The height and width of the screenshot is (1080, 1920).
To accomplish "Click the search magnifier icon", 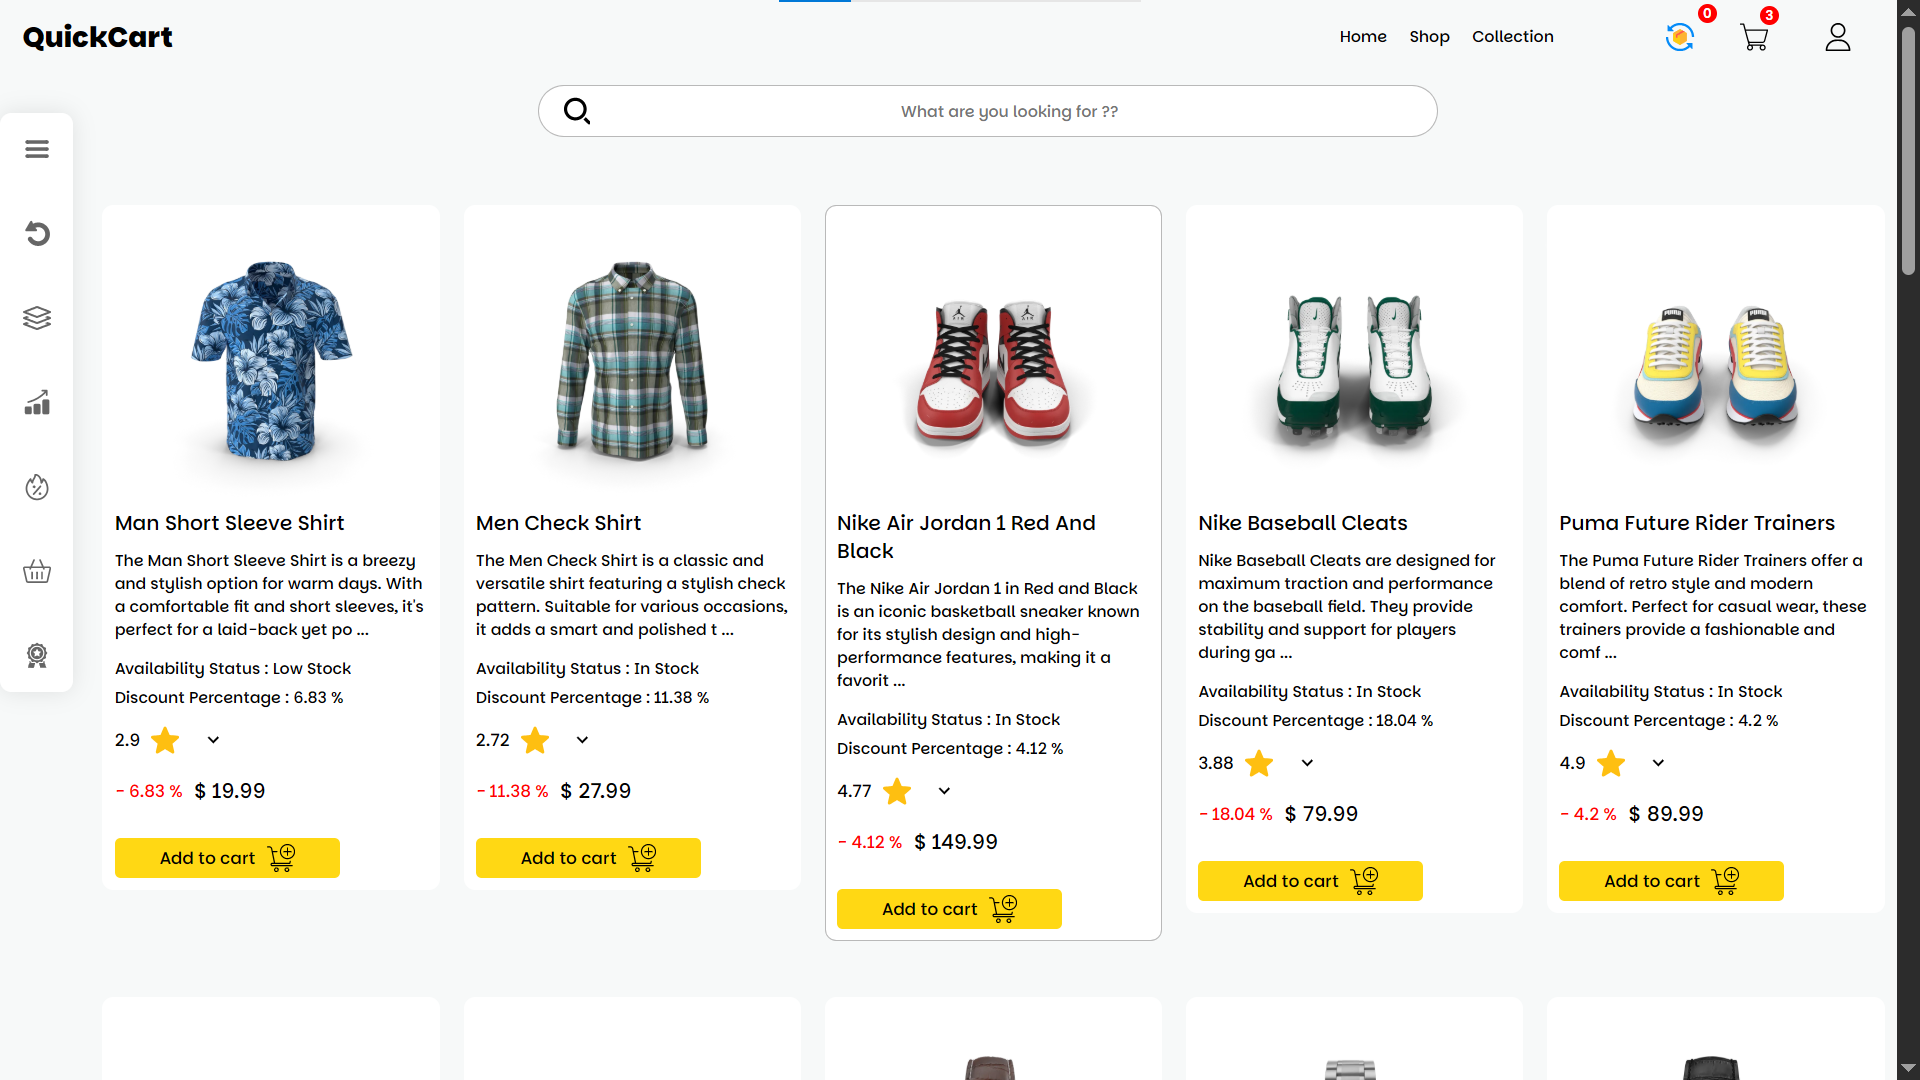I will [x=577, y=111].
